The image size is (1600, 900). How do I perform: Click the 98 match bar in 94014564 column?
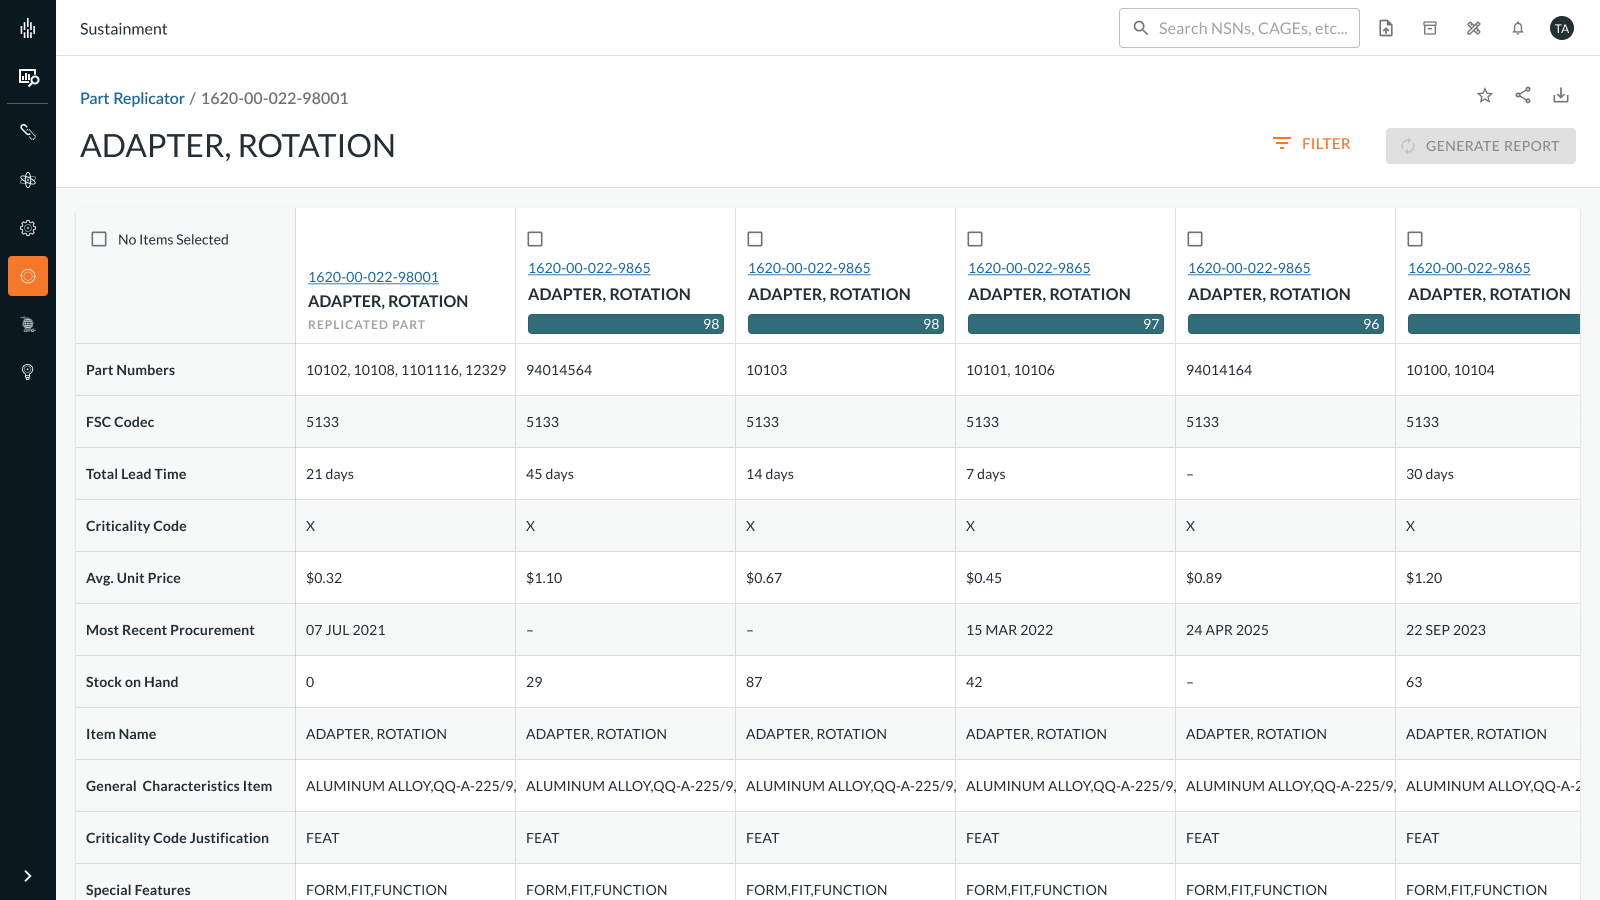coord(626,324)
